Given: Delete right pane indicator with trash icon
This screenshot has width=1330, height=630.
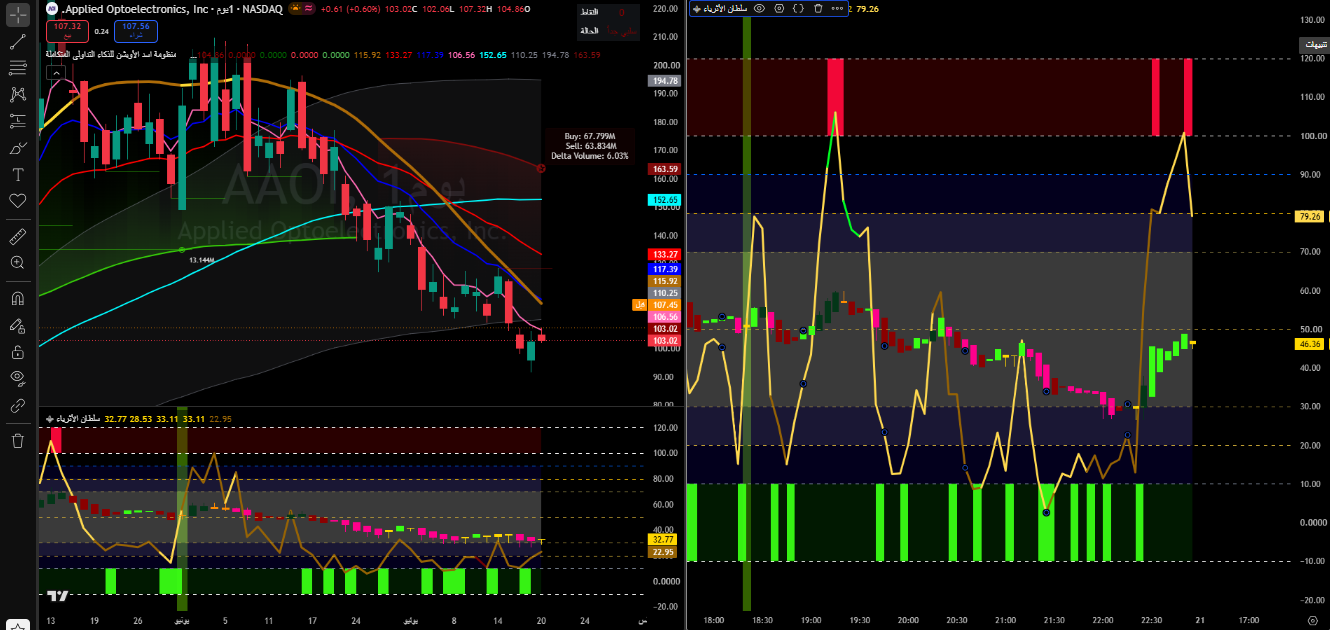Looking at the screenshot, I should coord(818,8).
